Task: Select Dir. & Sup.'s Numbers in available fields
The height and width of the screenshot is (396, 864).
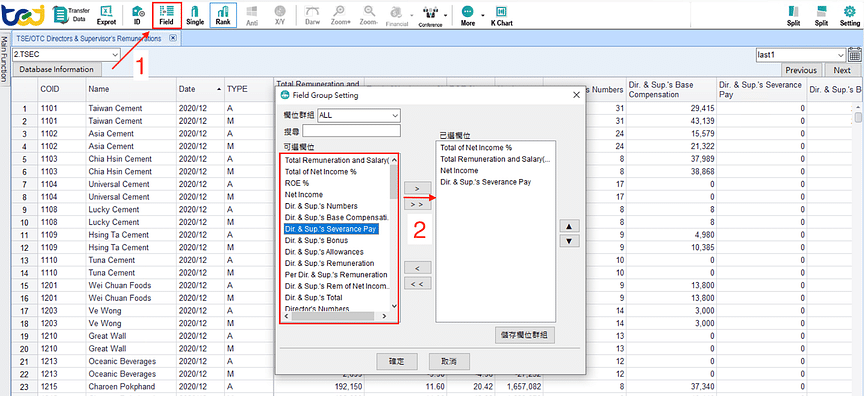Action: coord(321,206)
